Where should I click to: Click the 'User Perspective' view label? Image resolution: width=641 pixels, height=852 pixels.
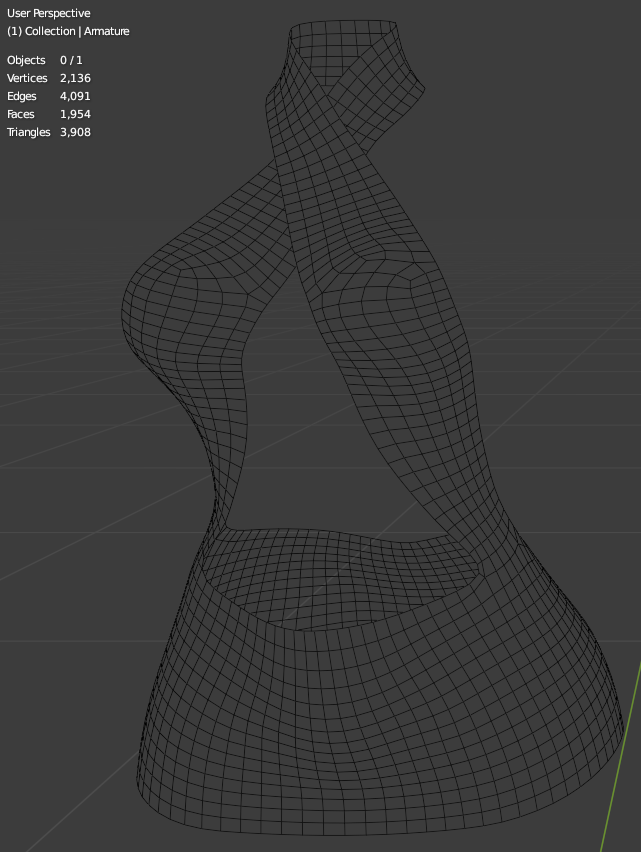pyautogui.click(x=48, y=13)
